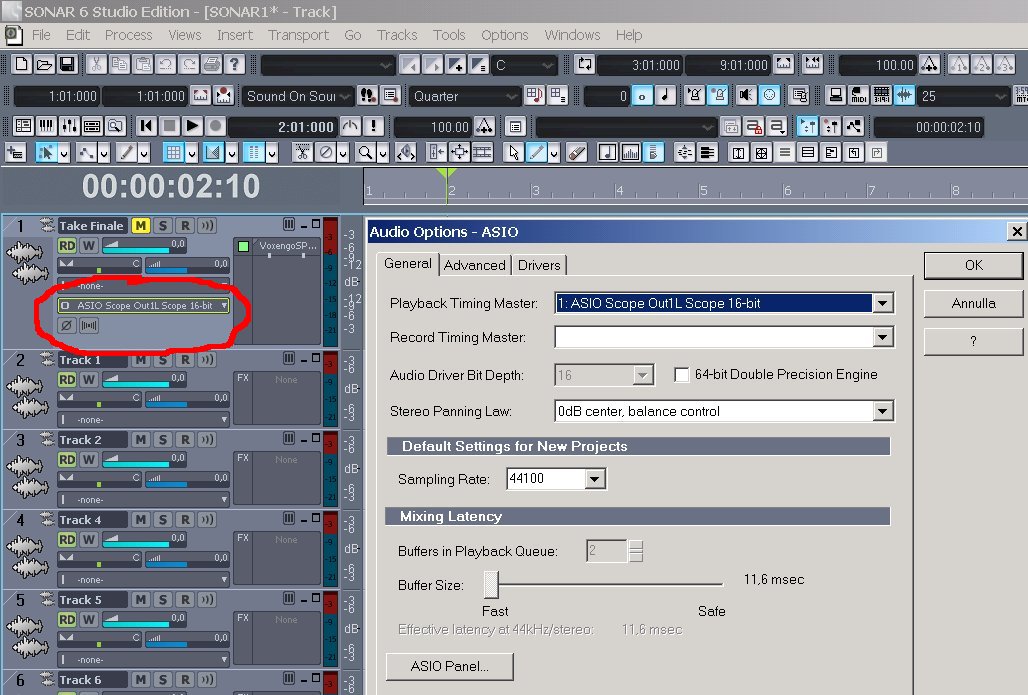Toggle mono/stereo interleave on Take Finale track
The width and height of the screenshot is (1028, 695).
tap(89, 325)
